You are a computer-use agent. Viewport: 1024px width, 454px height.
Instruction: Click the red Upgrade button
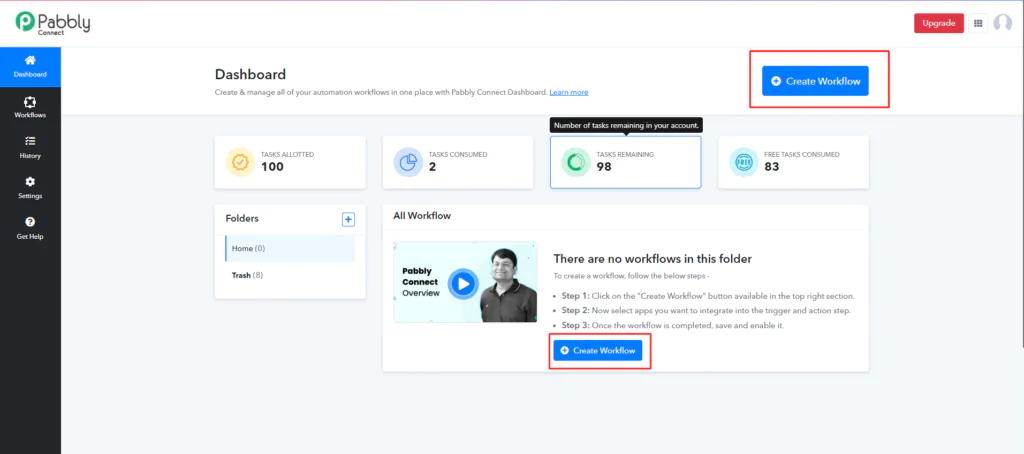(x=938, y=23)
